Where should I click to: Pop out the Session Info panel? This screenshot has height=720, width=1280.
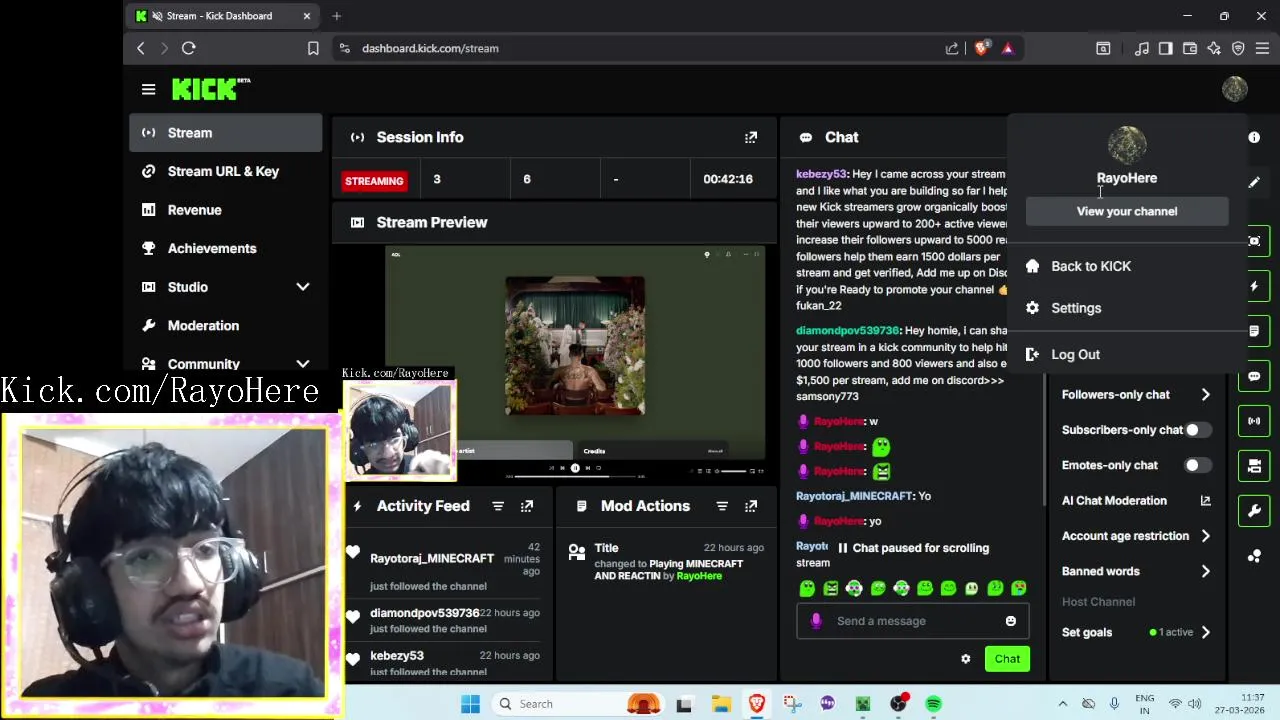751,137
